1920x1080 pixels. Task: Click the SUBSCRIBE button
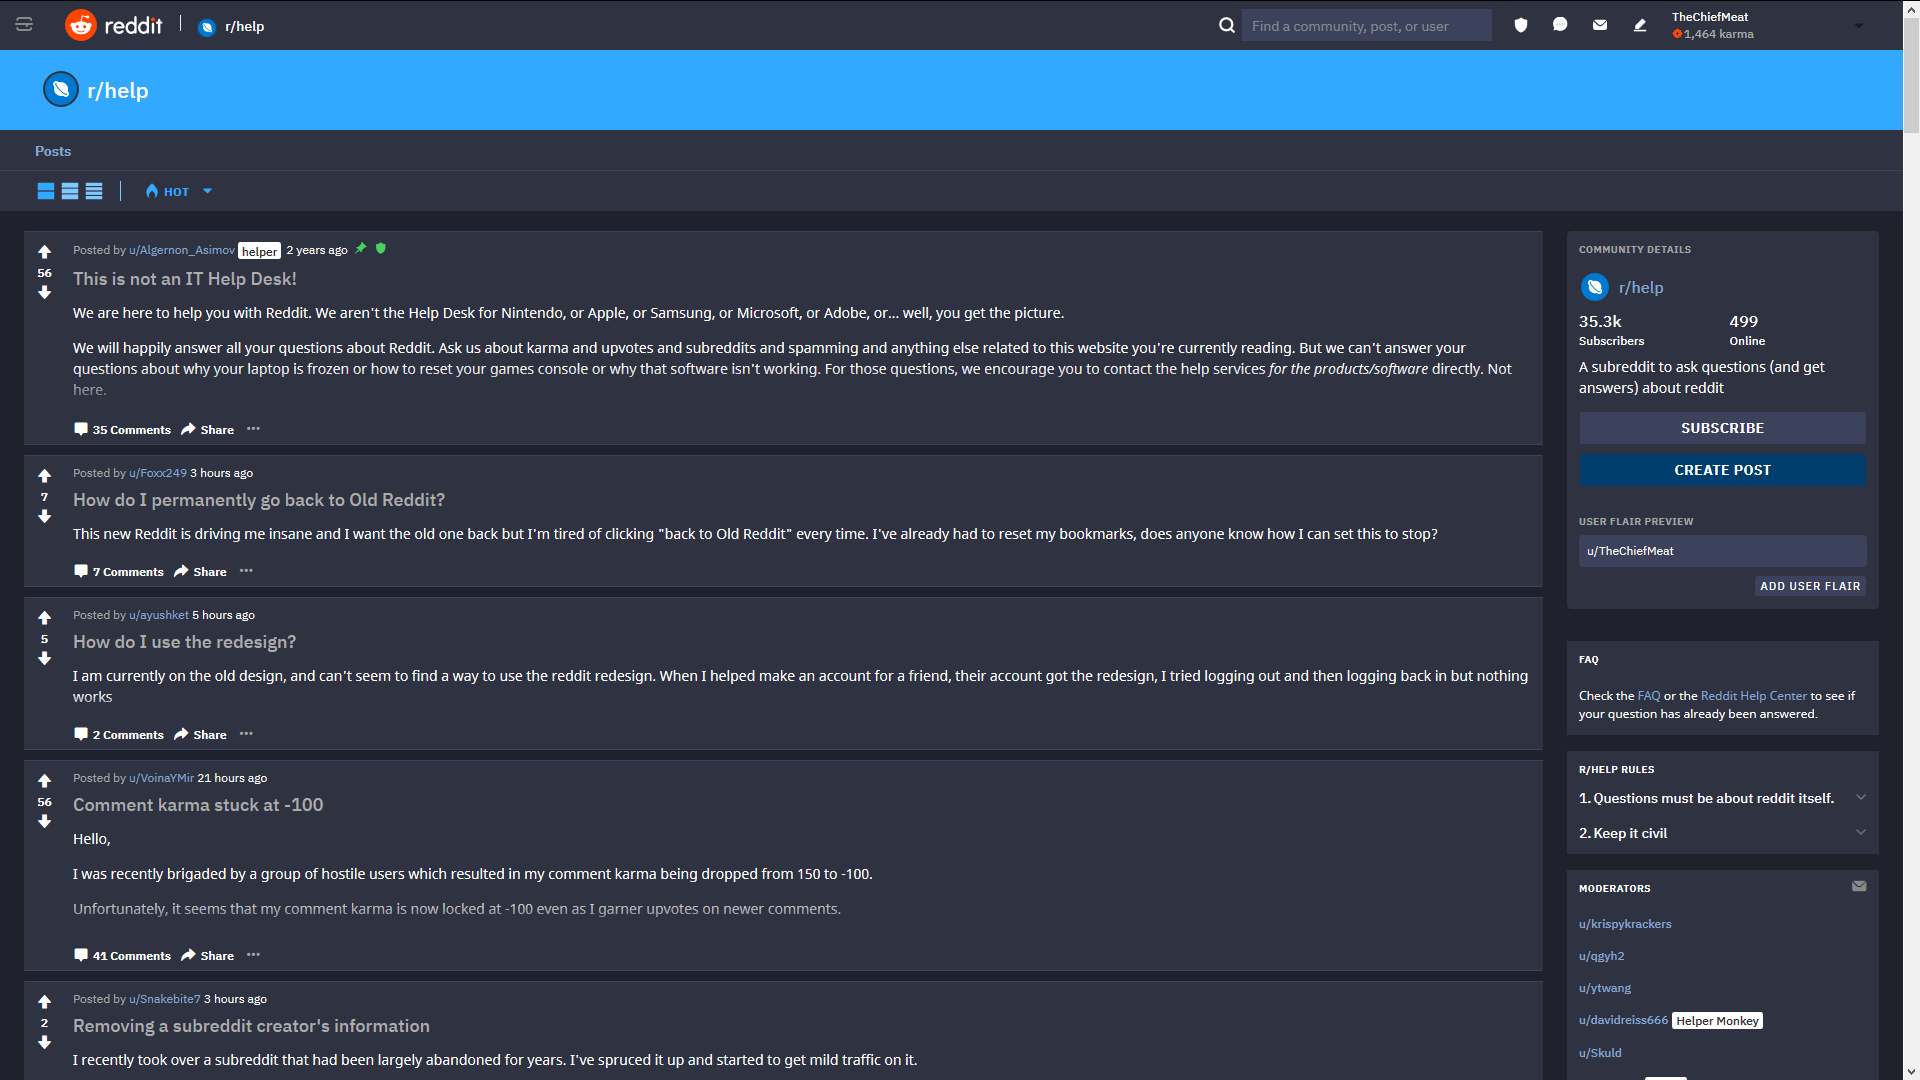(1722, 428)
